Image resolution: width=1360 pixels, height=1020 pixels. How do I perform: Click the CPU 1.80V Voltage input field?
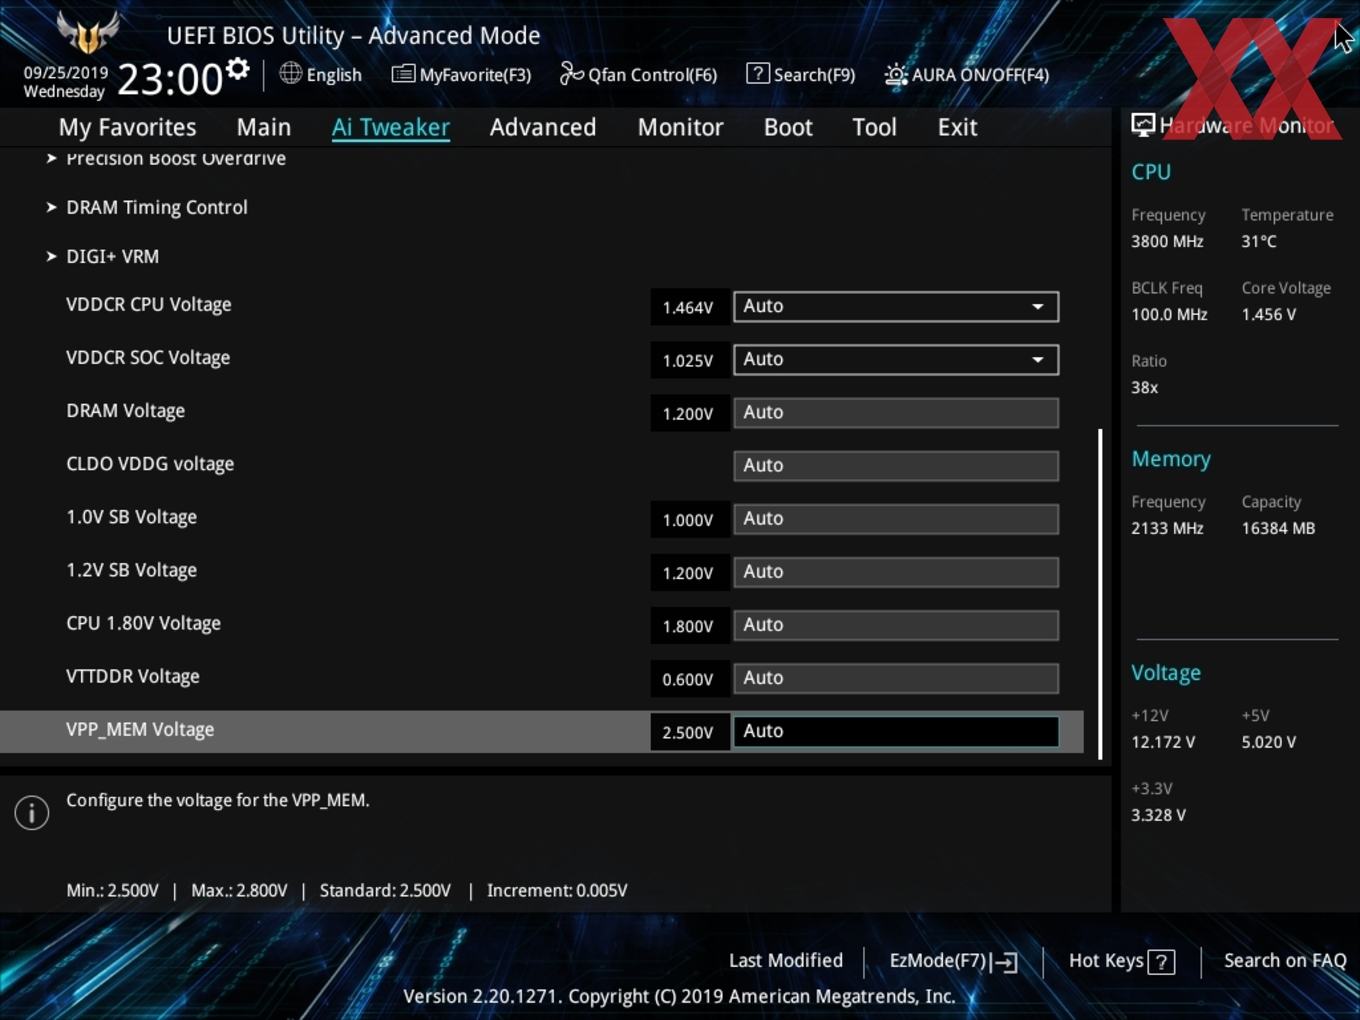(896, 624)
